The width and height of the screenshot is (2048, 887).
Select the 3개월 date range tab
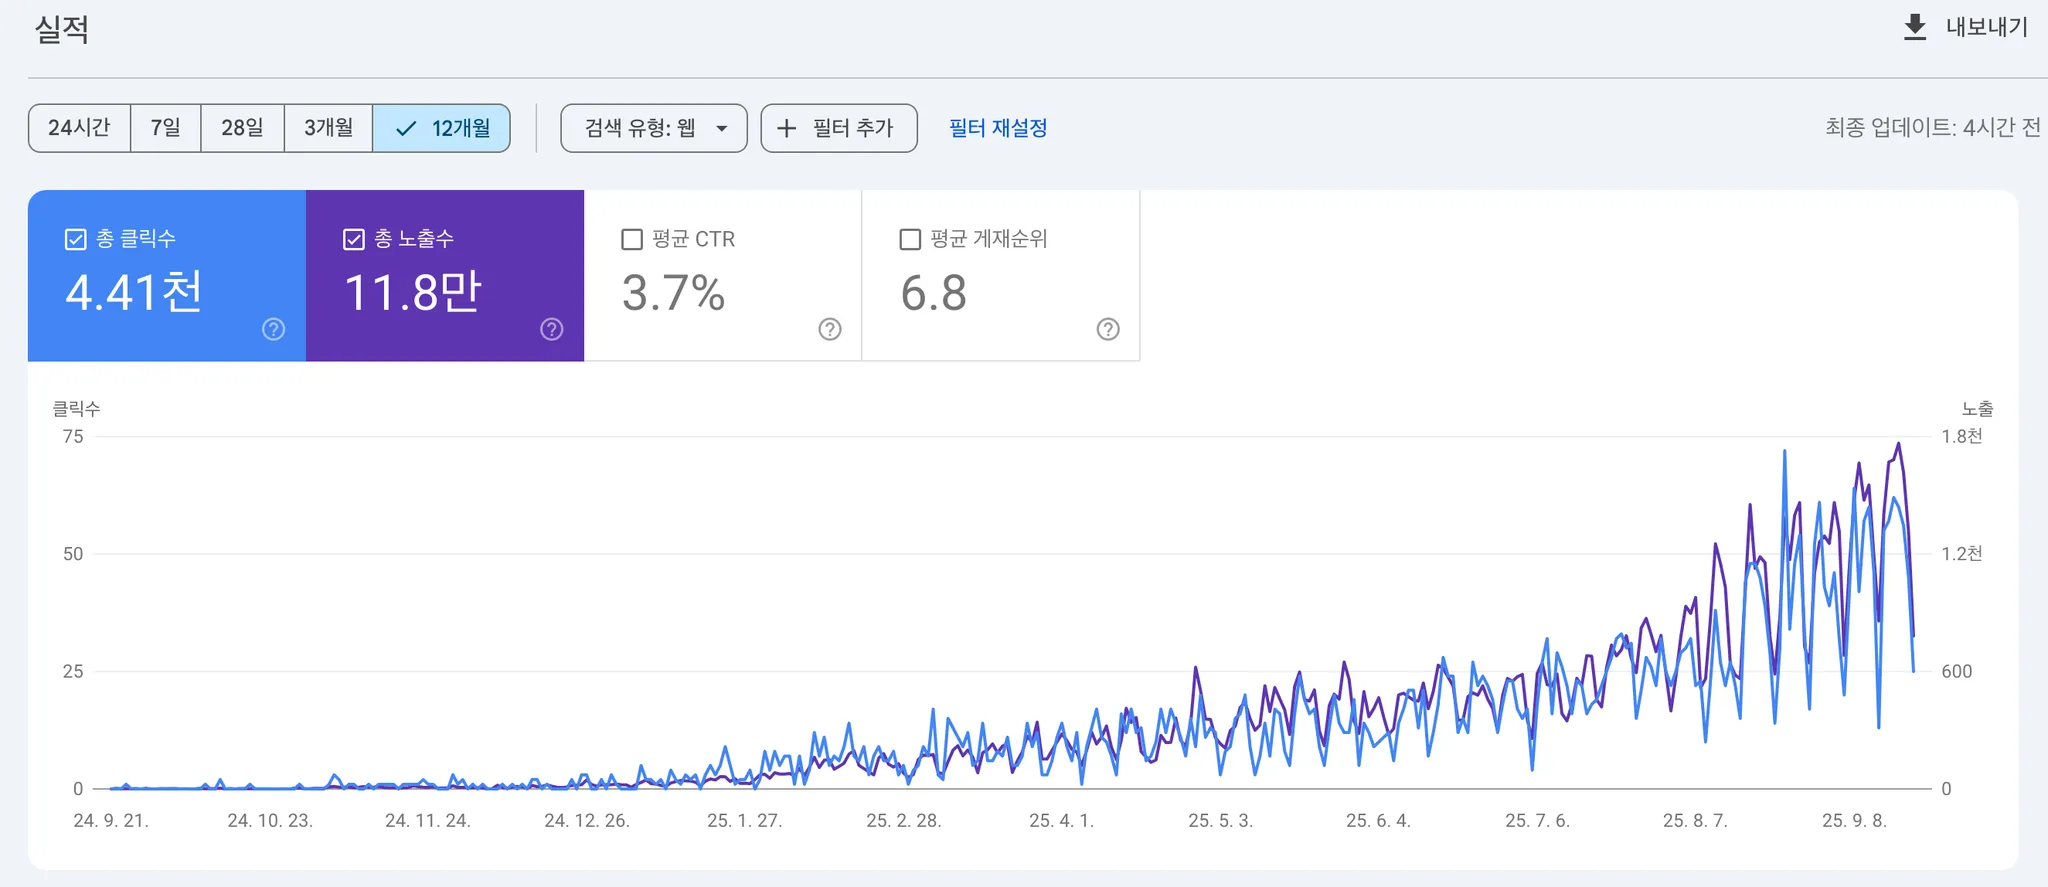[x=329, y=128]
